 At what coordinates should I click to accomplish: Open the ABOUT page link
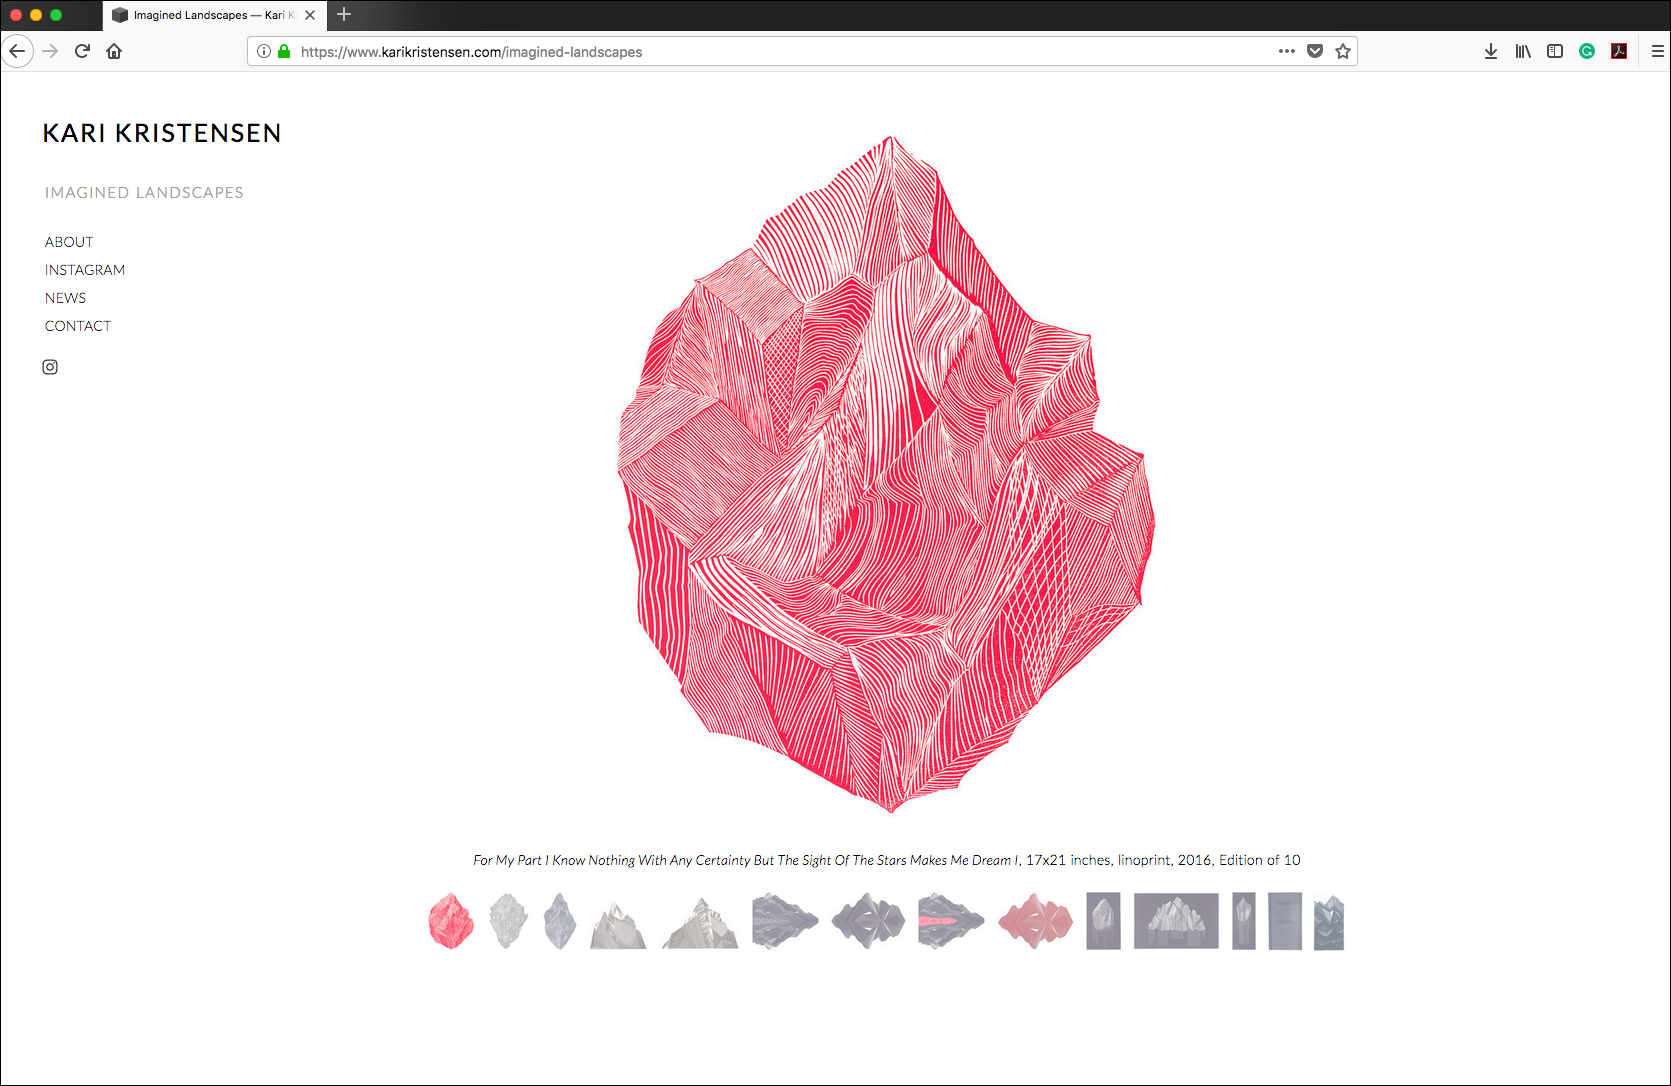[x=68, y=241]
